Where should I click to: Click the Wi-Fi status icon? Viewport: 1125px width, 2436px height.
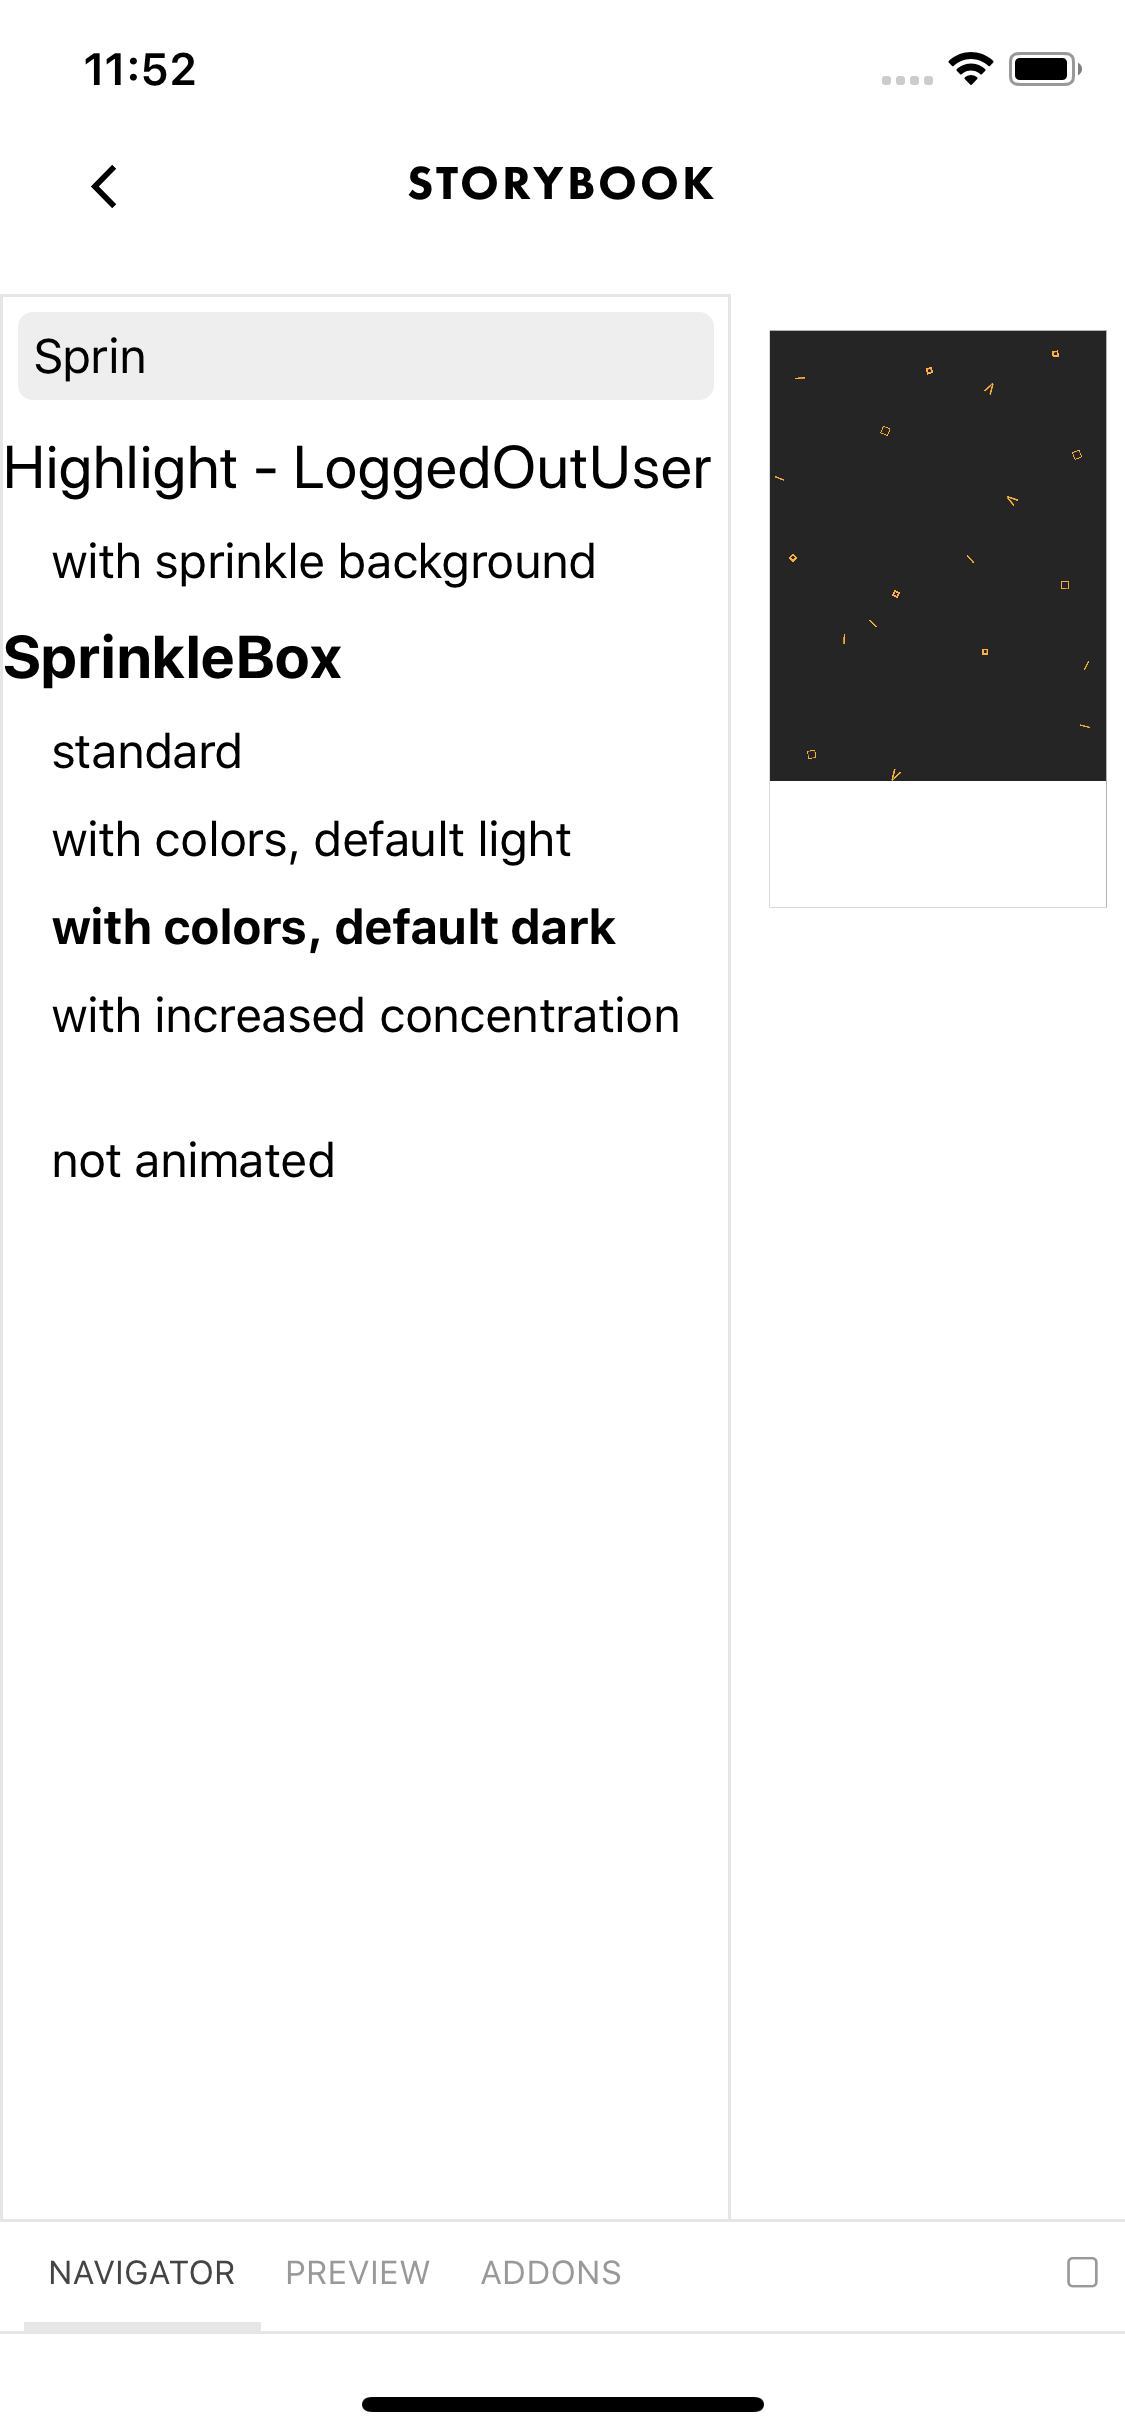coord(970,69)
